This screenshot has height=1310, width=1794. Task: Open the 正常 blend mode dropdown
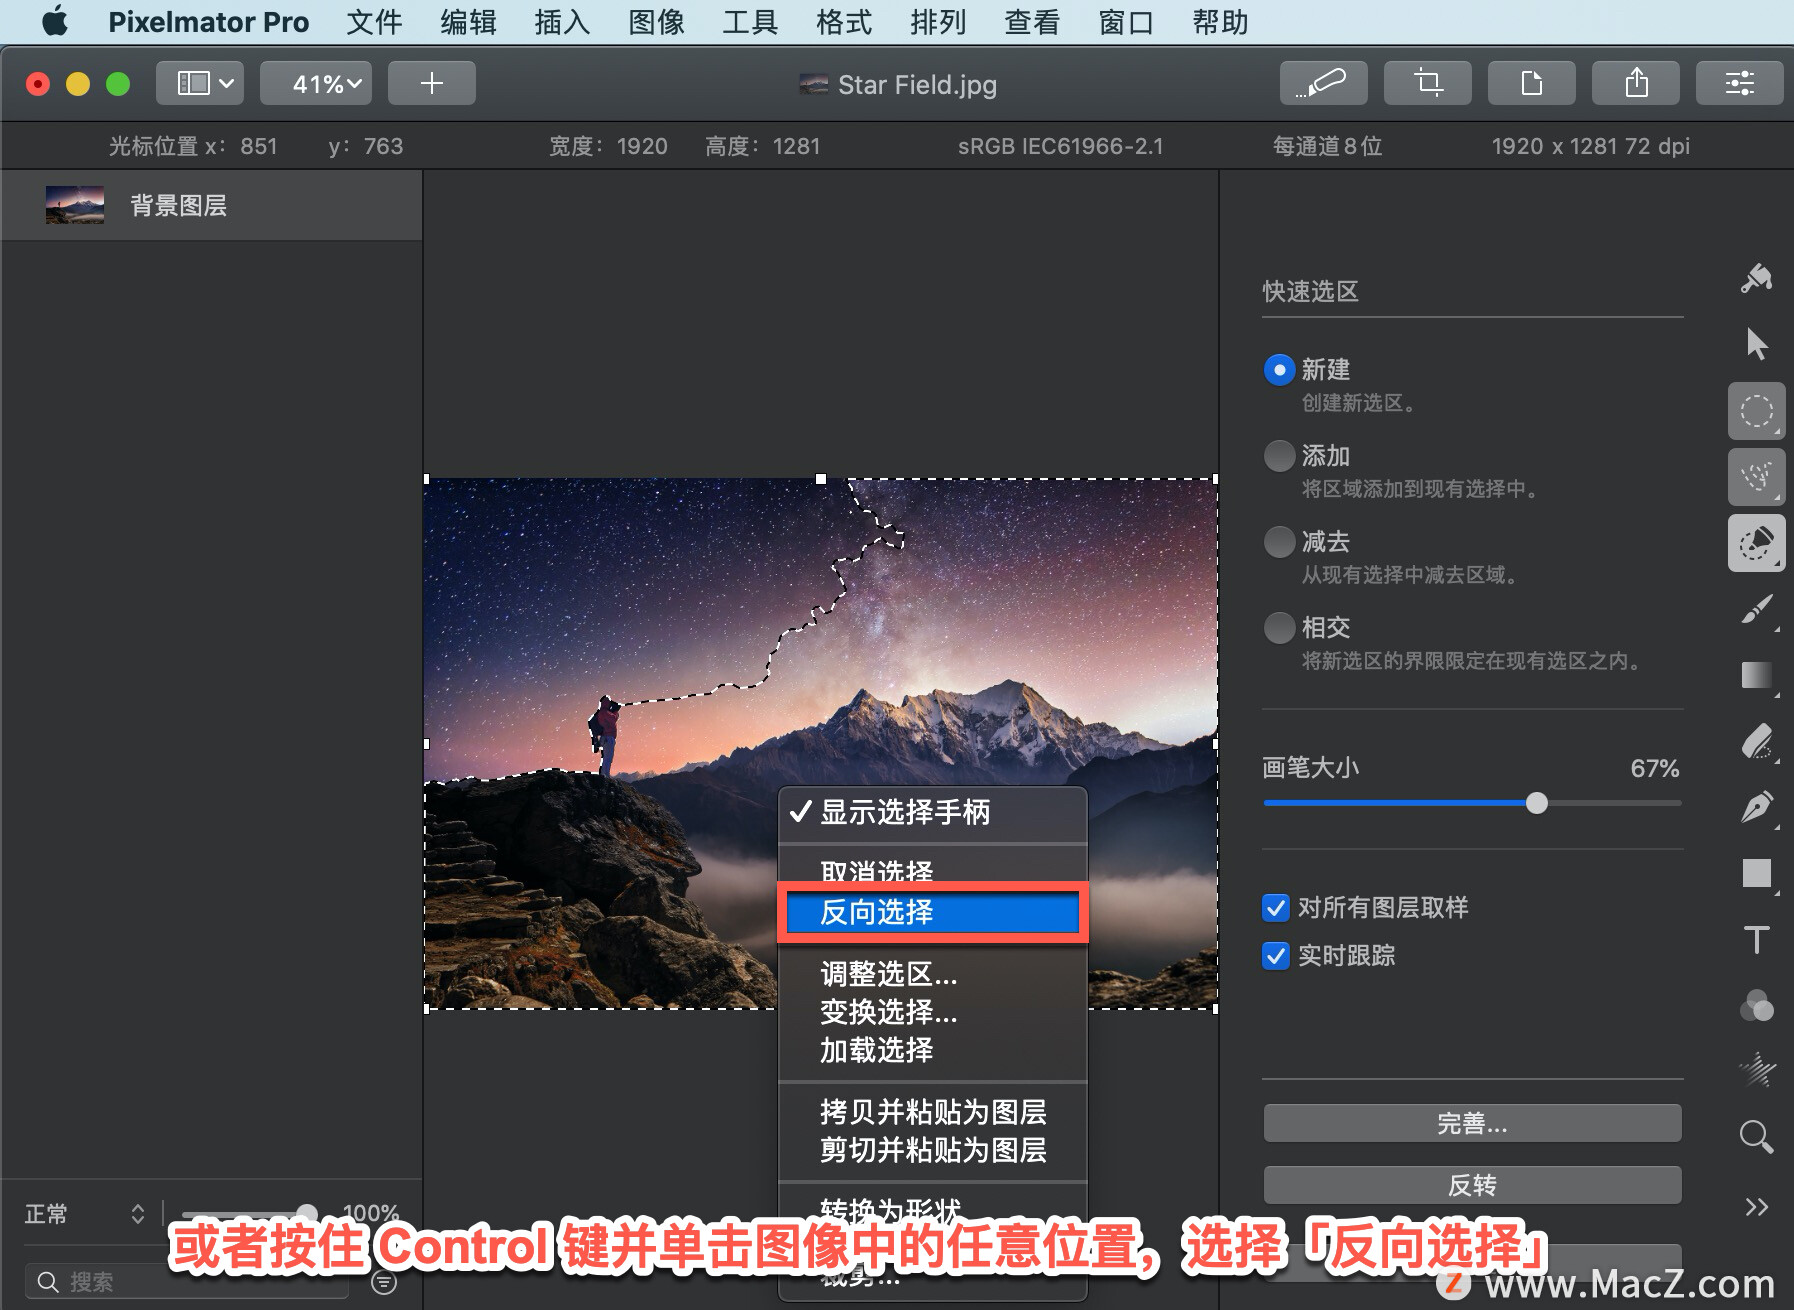[x=85, y=1214]
